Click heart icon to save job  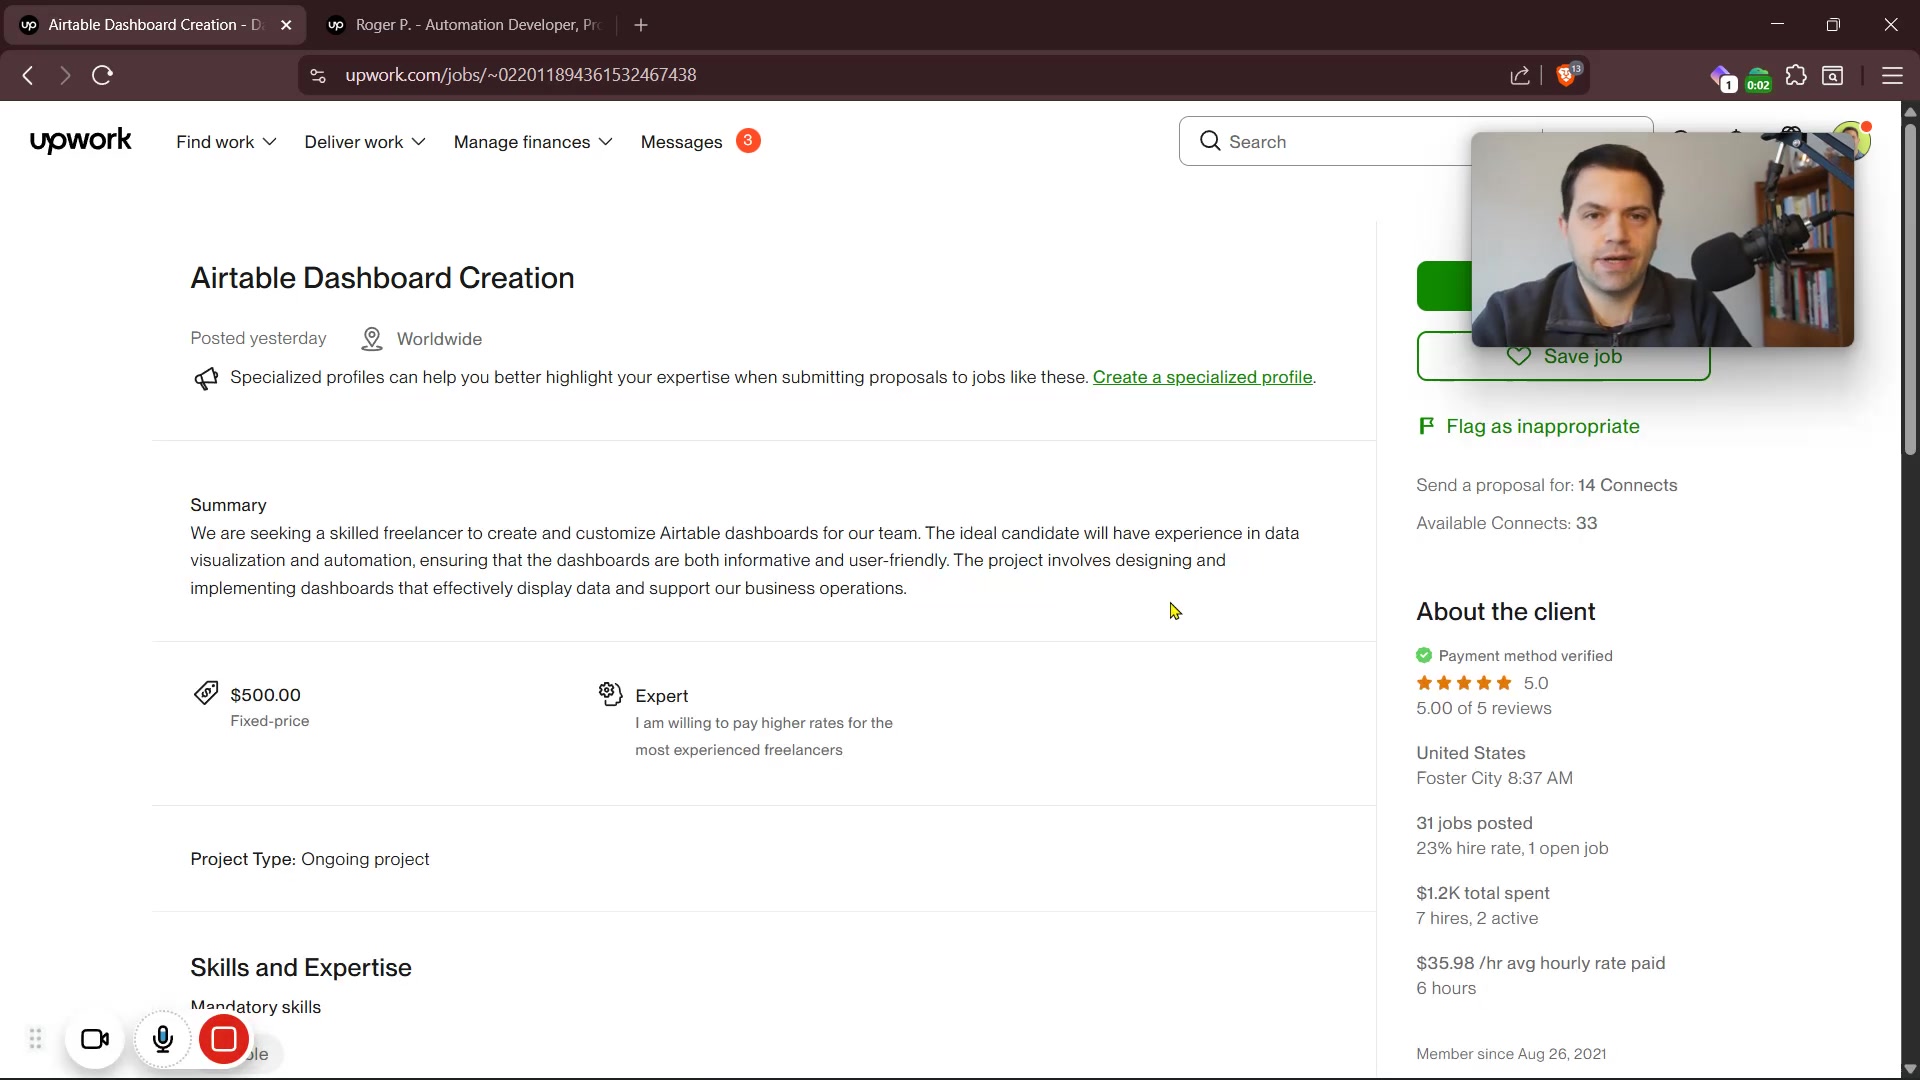(x=1518, y=356)
